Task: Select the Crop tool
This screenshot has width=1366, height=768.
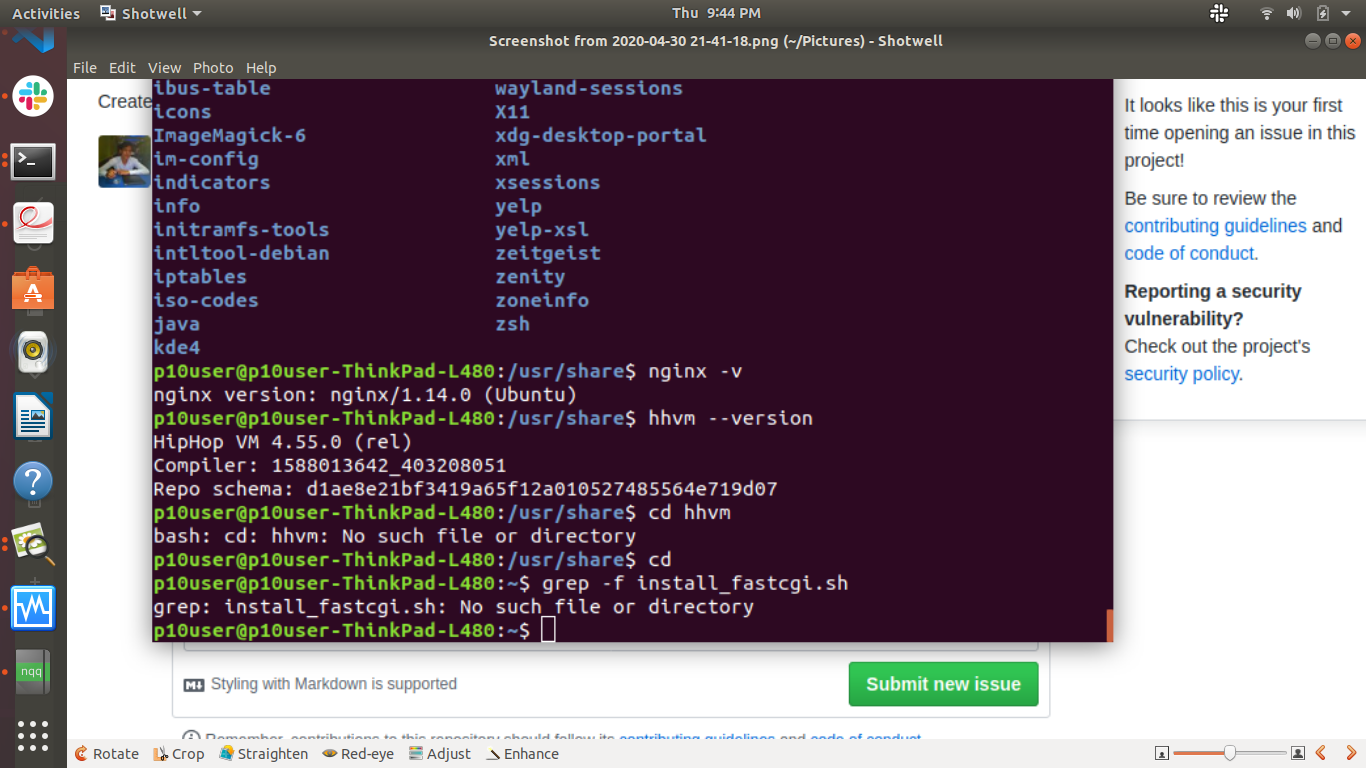Action: (x=178, y=754)
